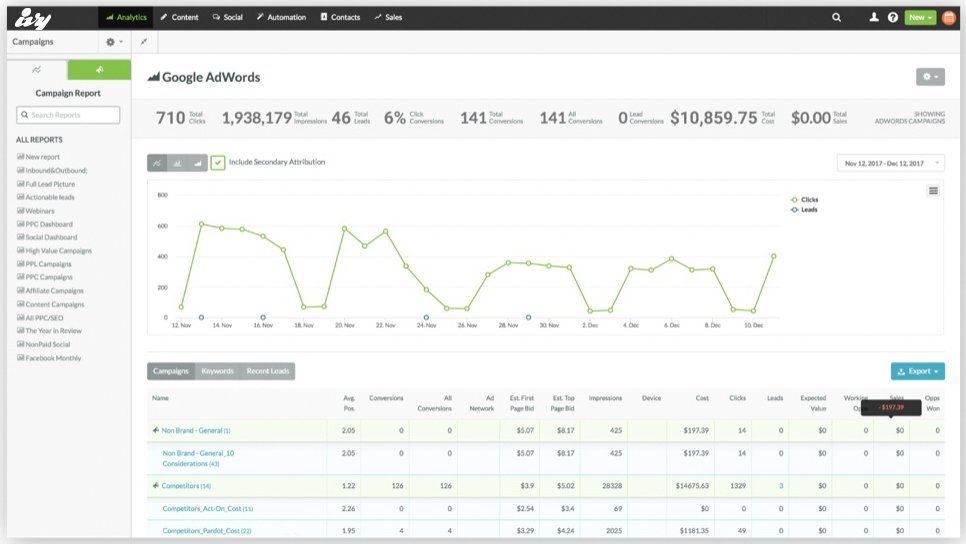Open Full Lead Picture report
Image resolution: width=966 pixels, height=544 pixels.
46,184
